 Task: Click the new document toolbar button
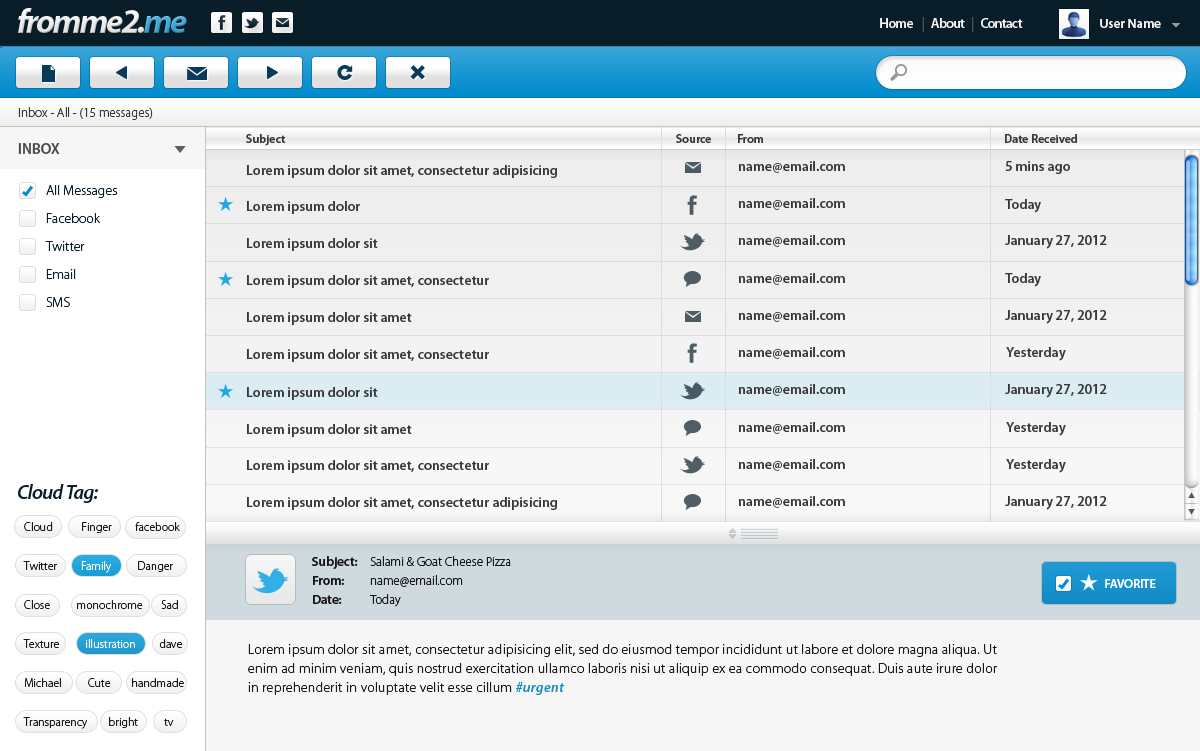(48, 72)
